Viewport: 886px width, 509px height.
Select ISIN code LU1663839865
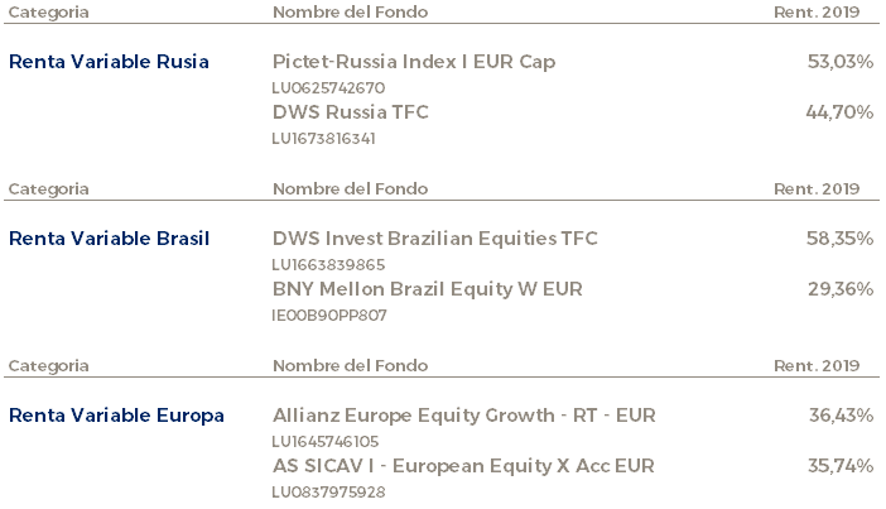[328, 265]
